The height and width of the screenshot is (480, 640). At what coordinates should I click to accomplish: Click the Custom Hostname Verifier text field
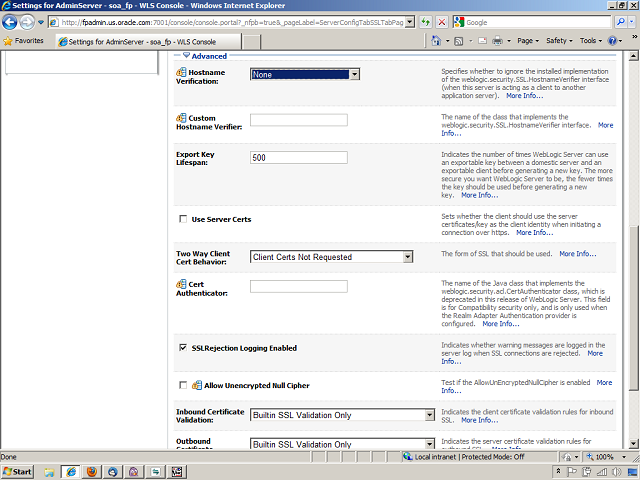click(299, 120)
